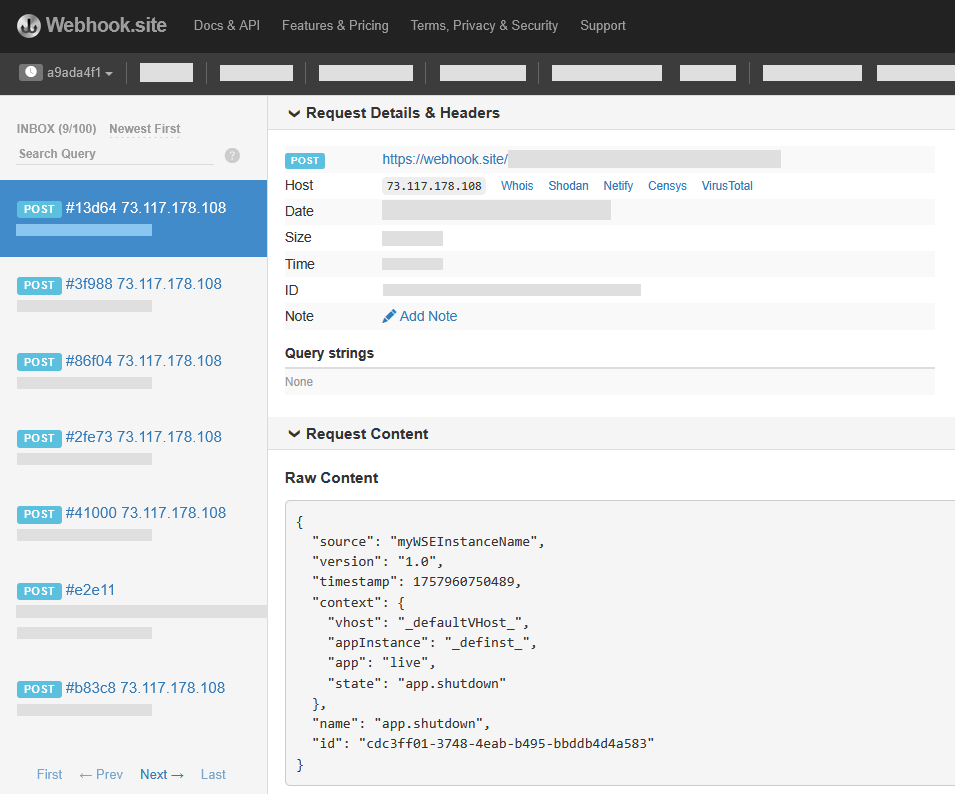Click the POST method badge in request details
Viewport: 955px width, 794px height.
pos(305,160)
